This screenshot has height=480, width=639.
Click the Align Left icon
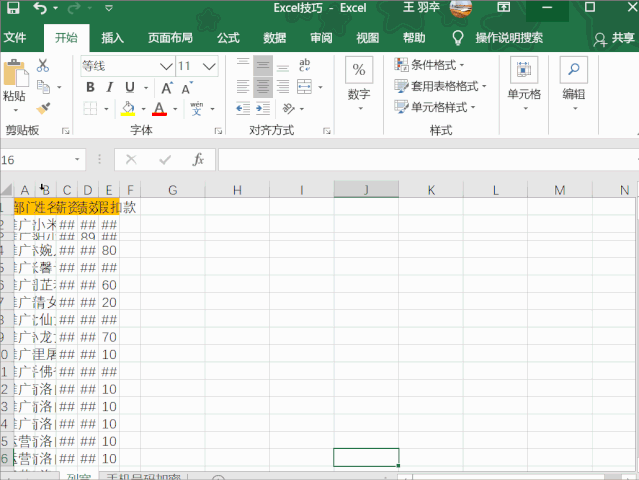pos(243,86)
